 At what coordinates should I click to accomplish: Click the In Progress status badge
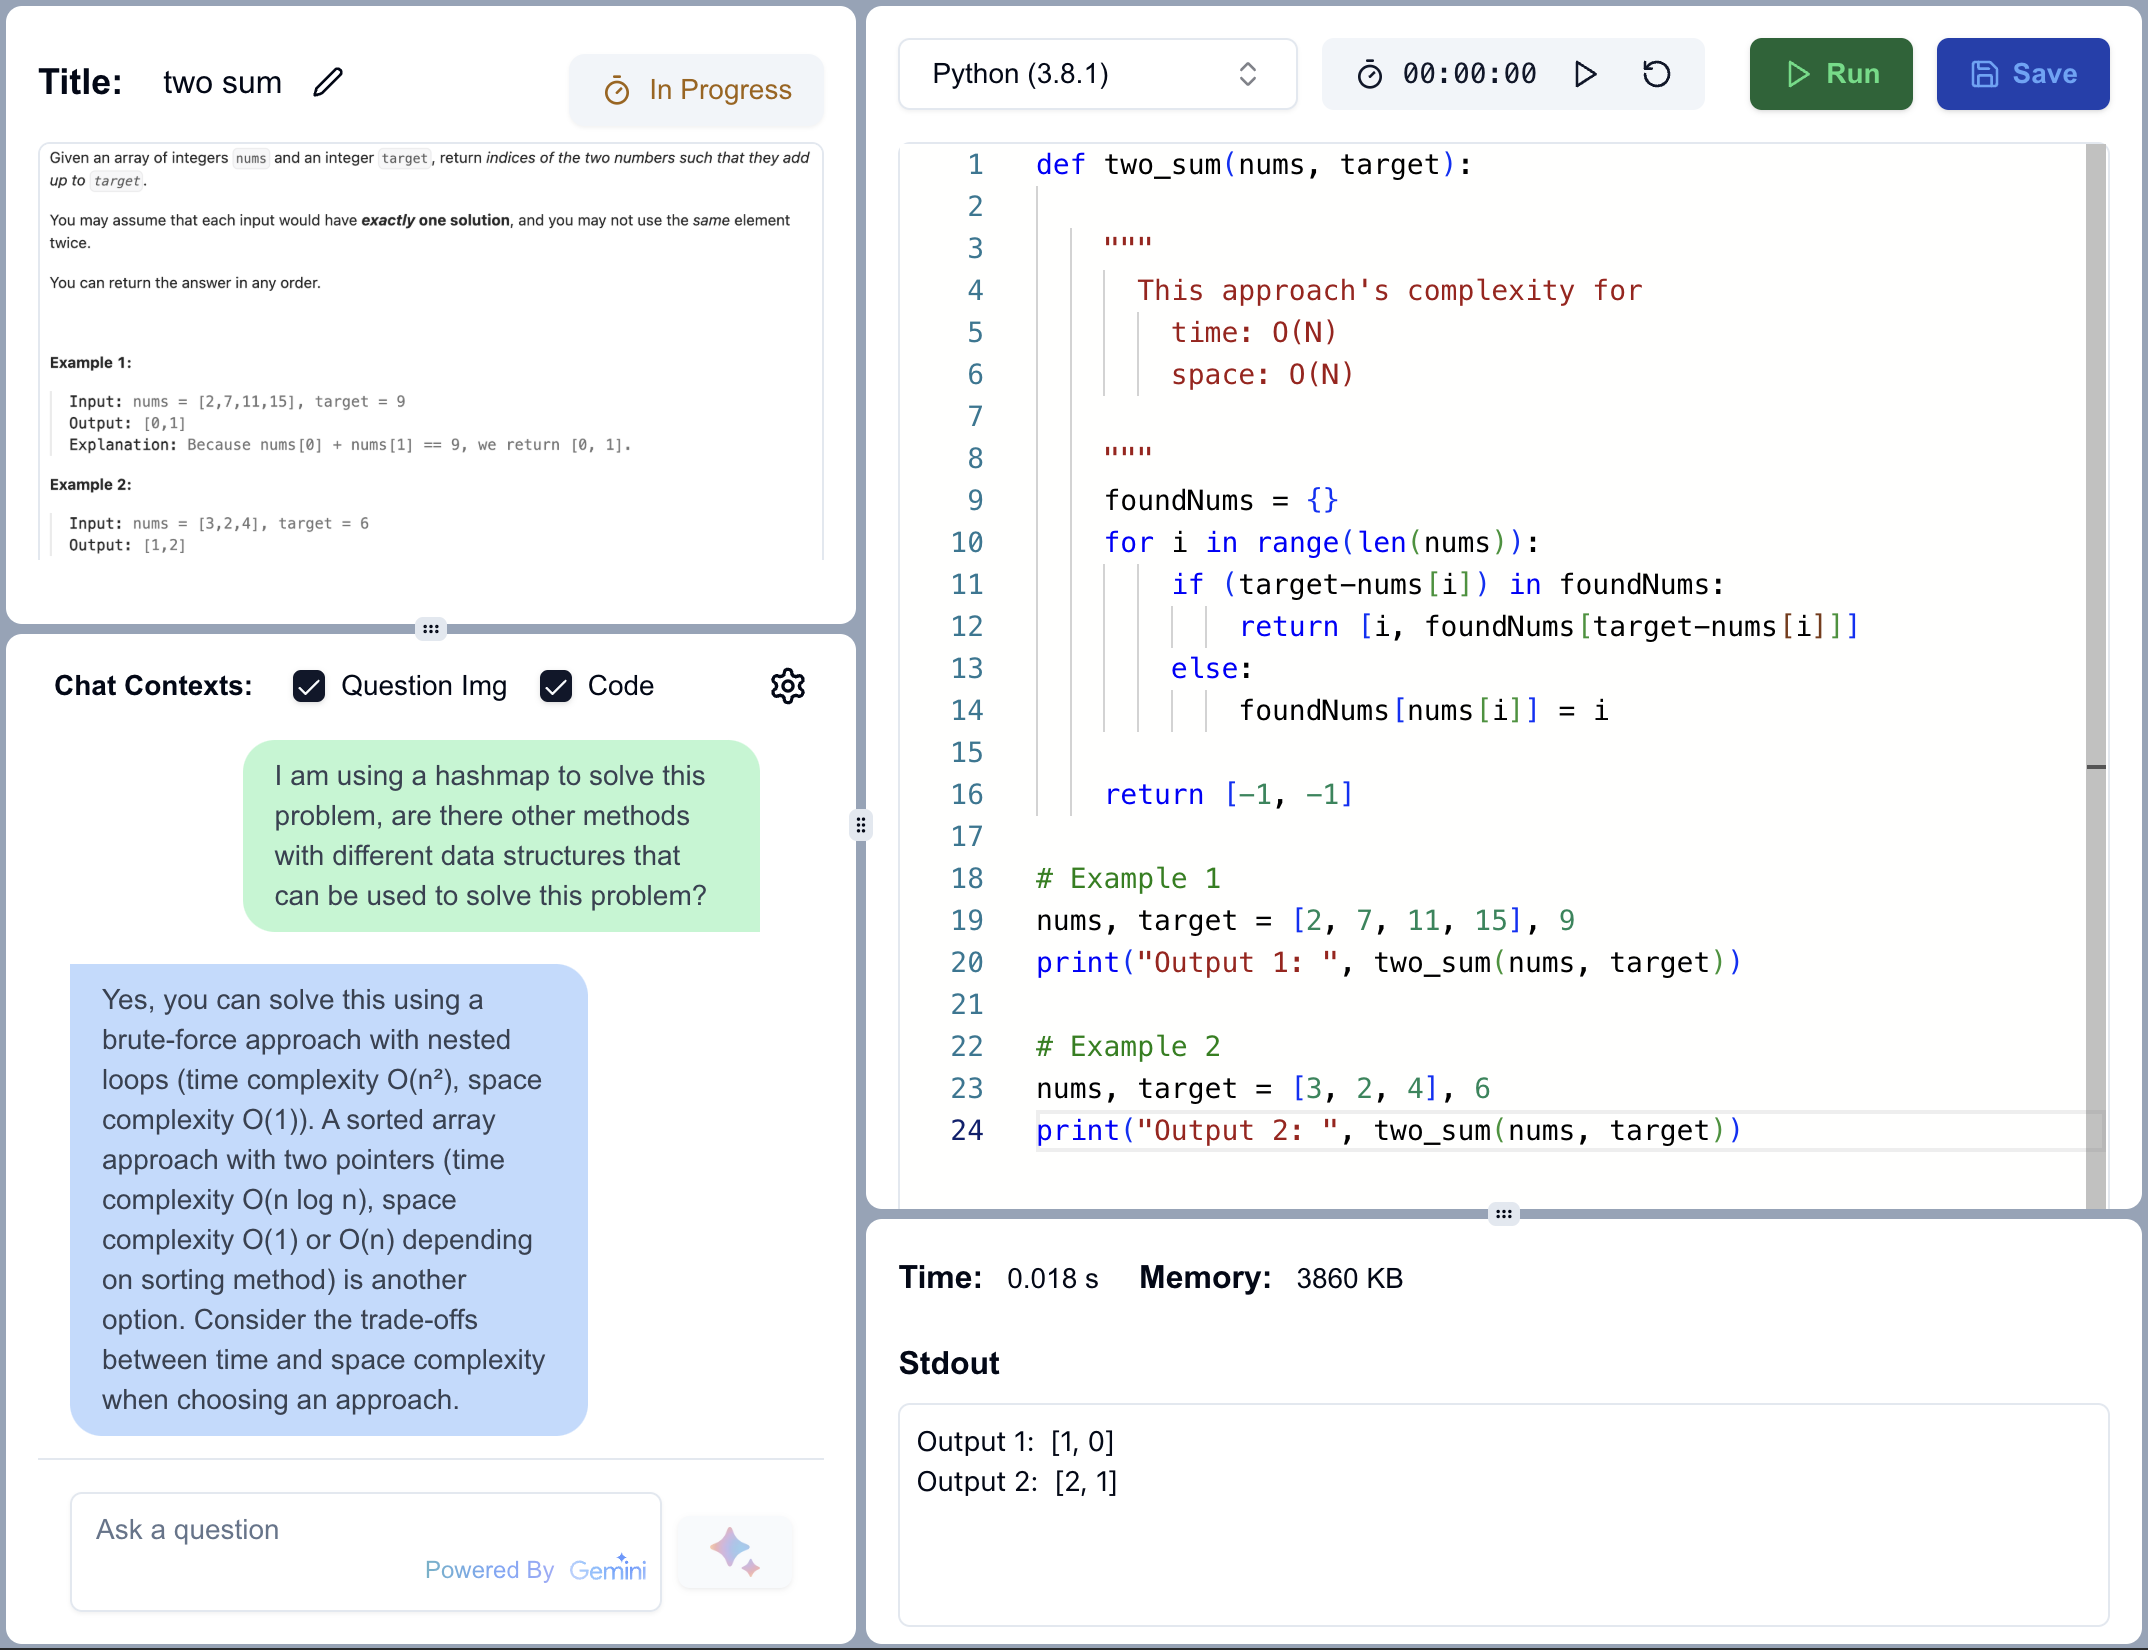coord(696,89)
